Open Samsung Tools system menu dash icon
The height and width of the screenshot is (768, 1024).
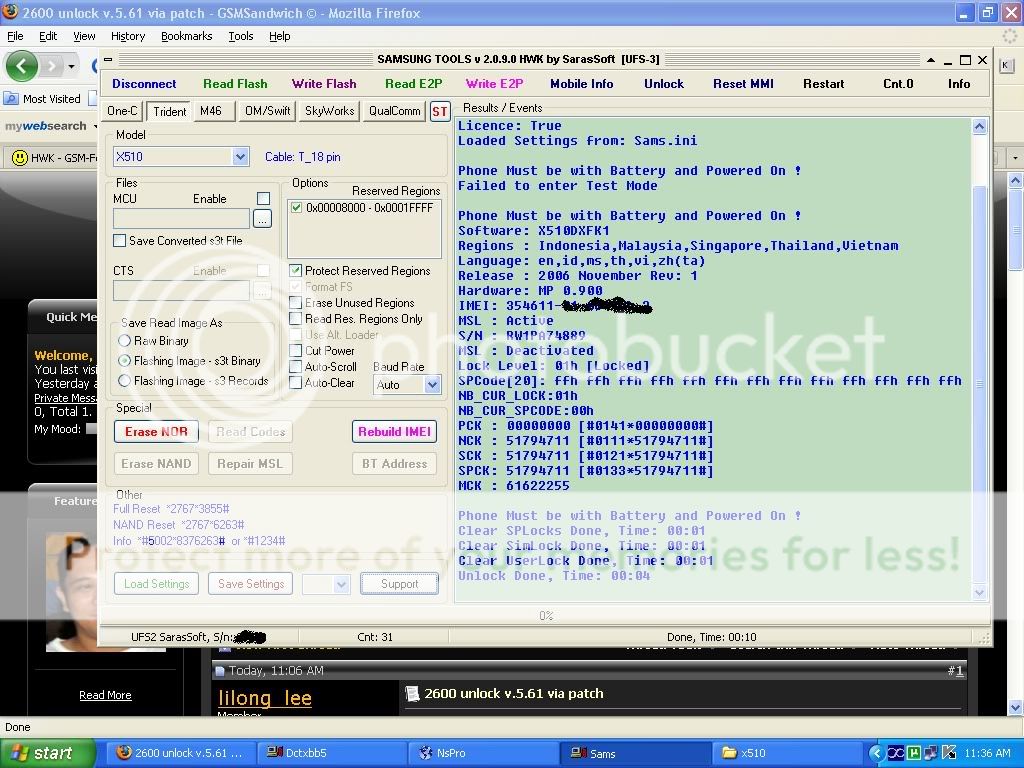click(x=108, y=59)
